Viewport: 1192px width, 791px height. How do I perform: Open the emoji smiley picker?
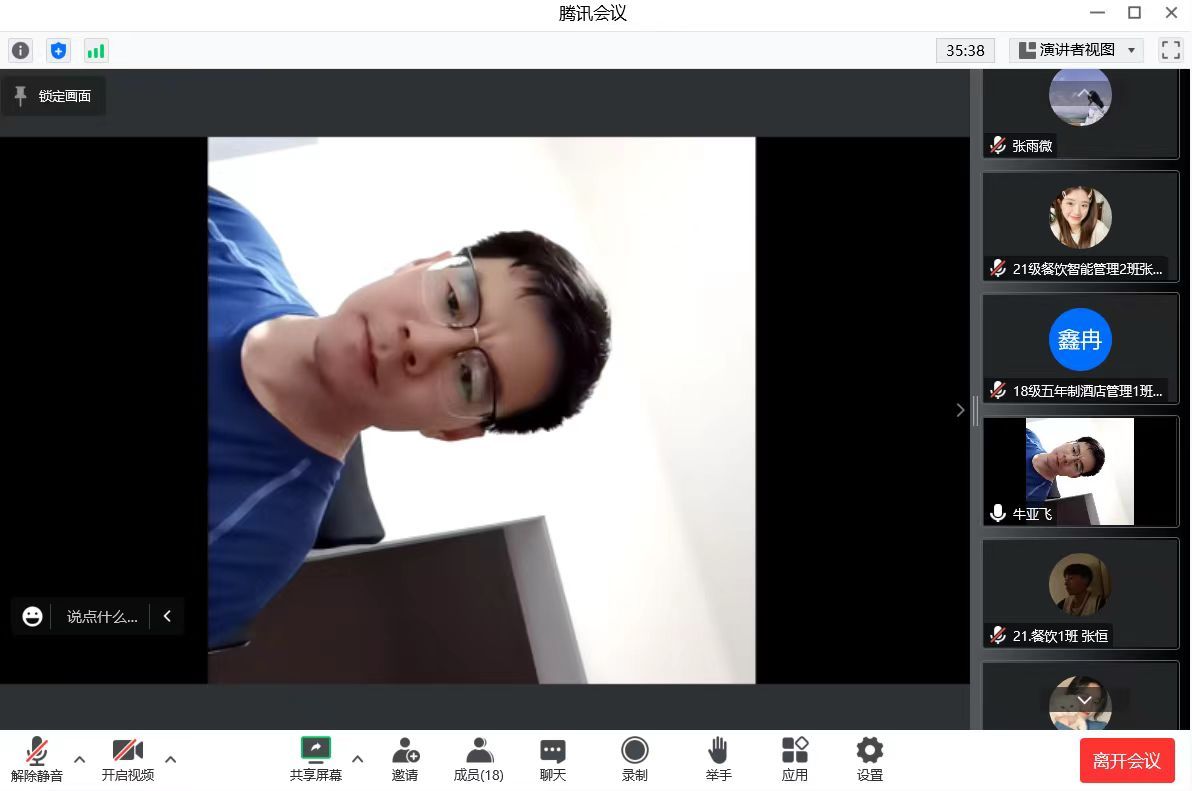point(32,616)
